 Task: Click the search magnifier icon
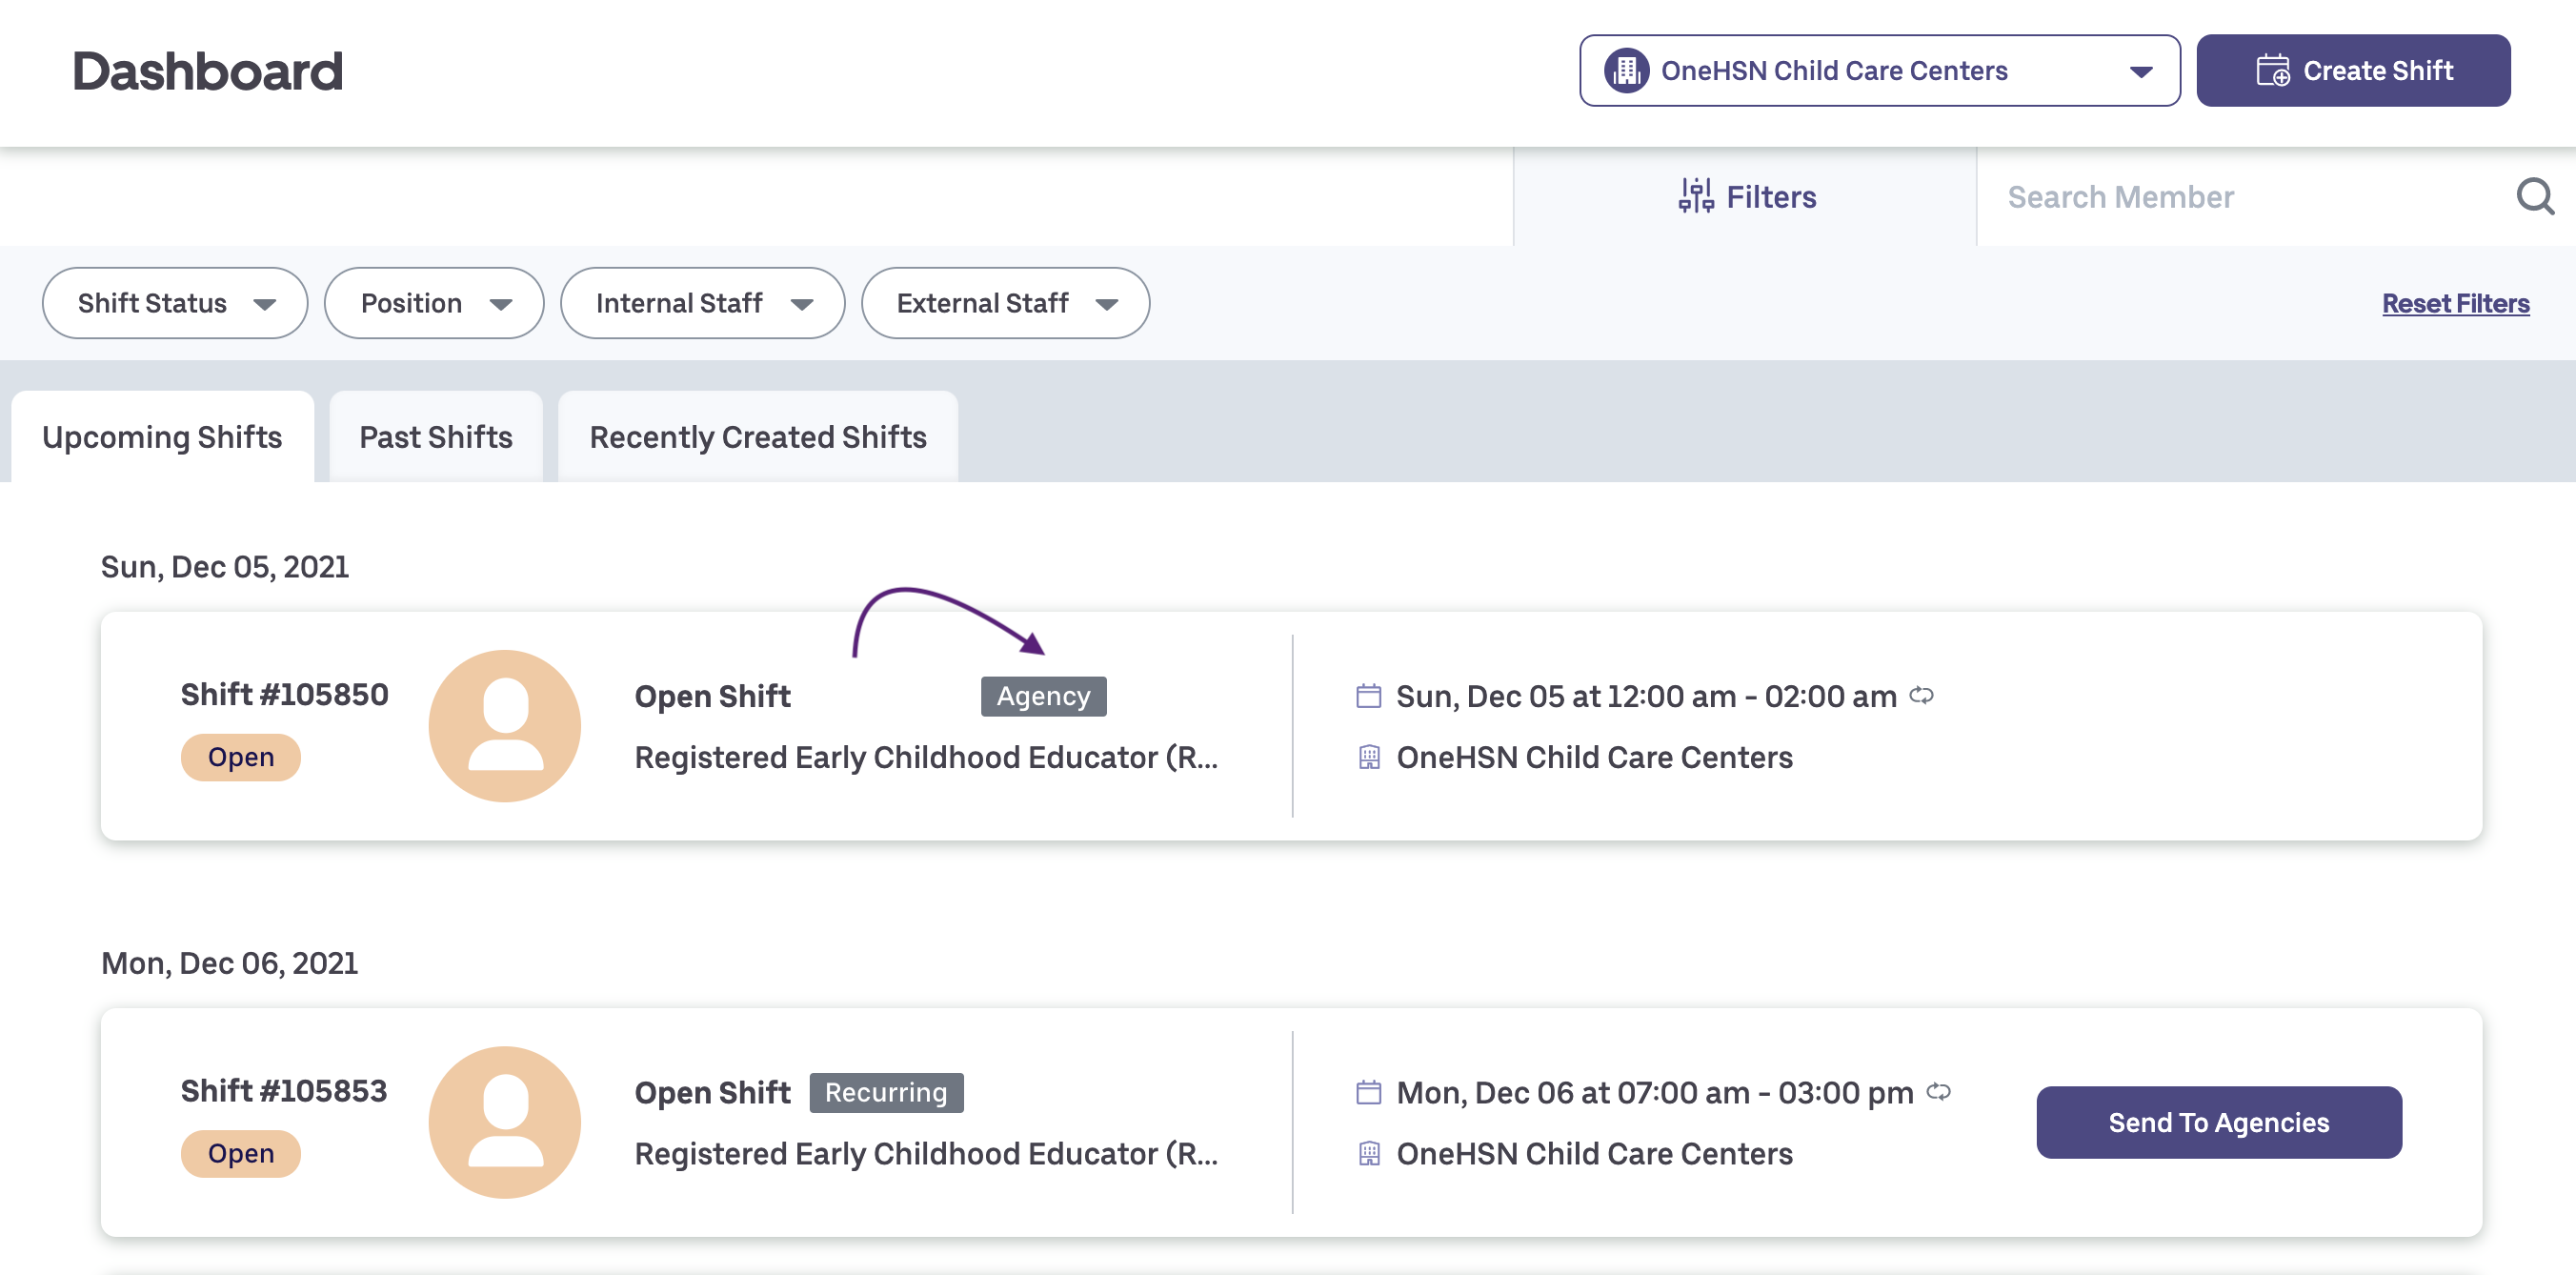coord(2534,197)
